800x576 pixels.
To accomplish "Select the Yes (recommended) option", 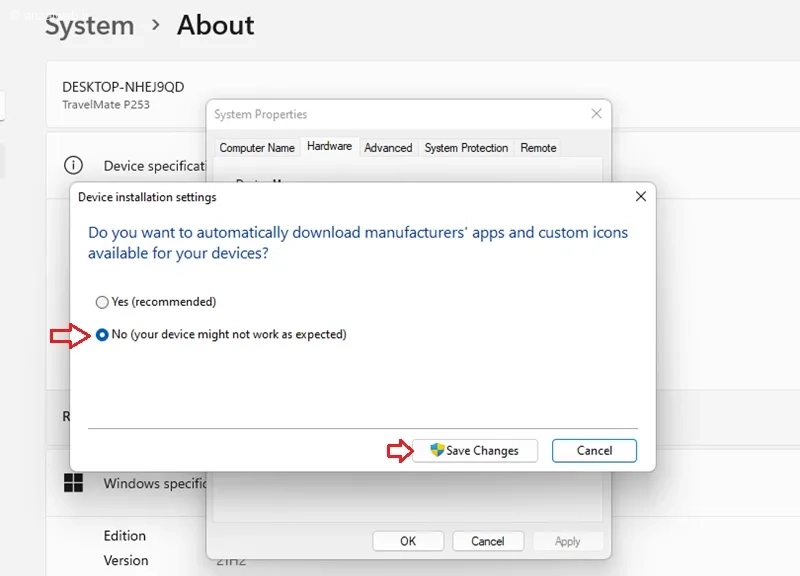I will click(x=102, y=302).
